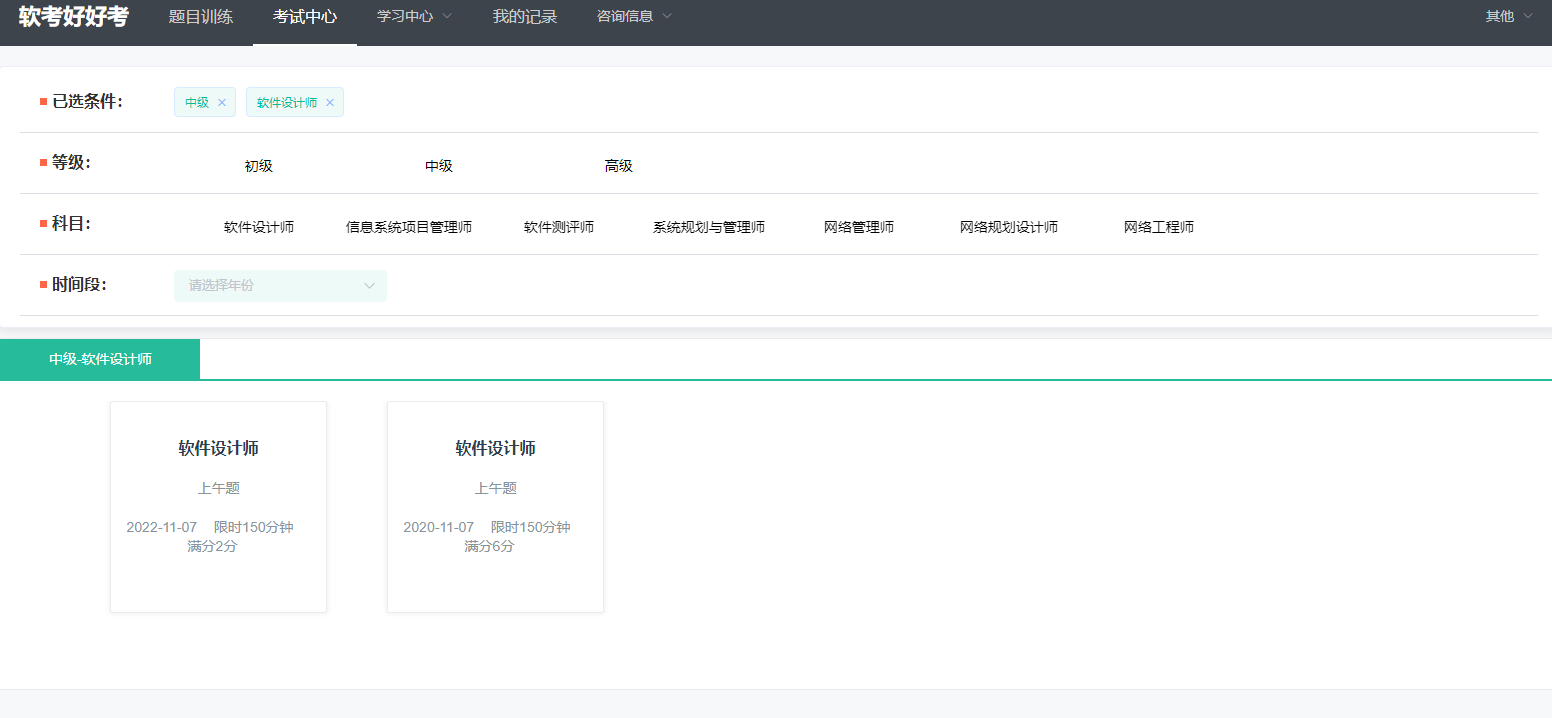Choose 高级 level filter
Image resolution: width=1552 pixels, height=718 pixels.
pyautogui.click(x=619, y=166)
